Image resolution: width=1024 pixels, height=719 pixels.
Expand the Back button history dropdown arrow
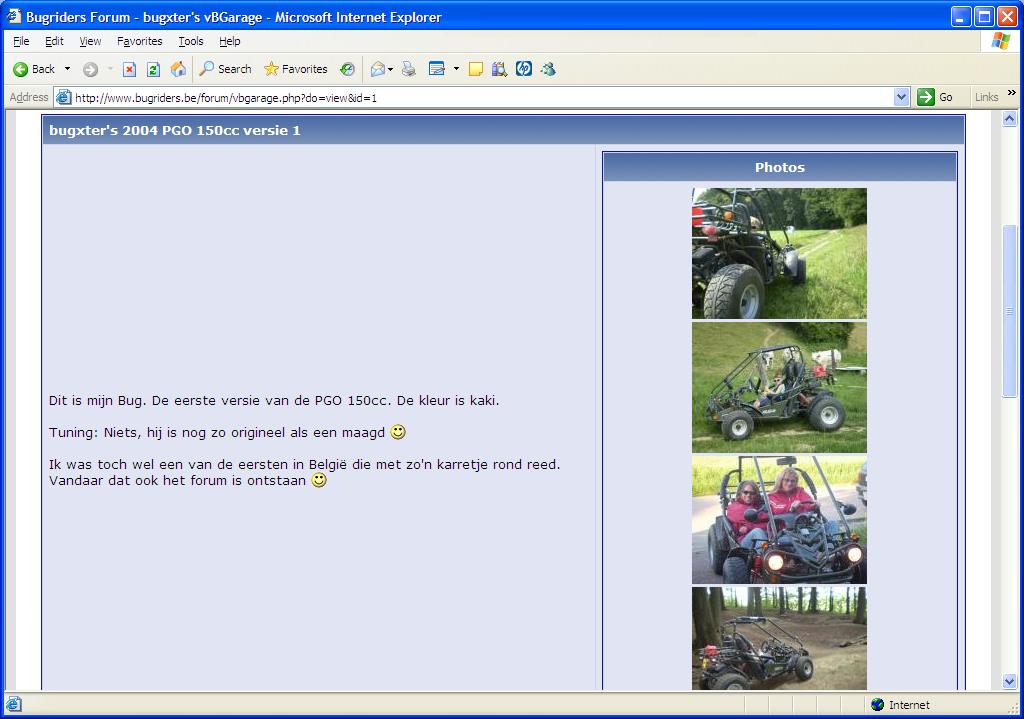68,69
